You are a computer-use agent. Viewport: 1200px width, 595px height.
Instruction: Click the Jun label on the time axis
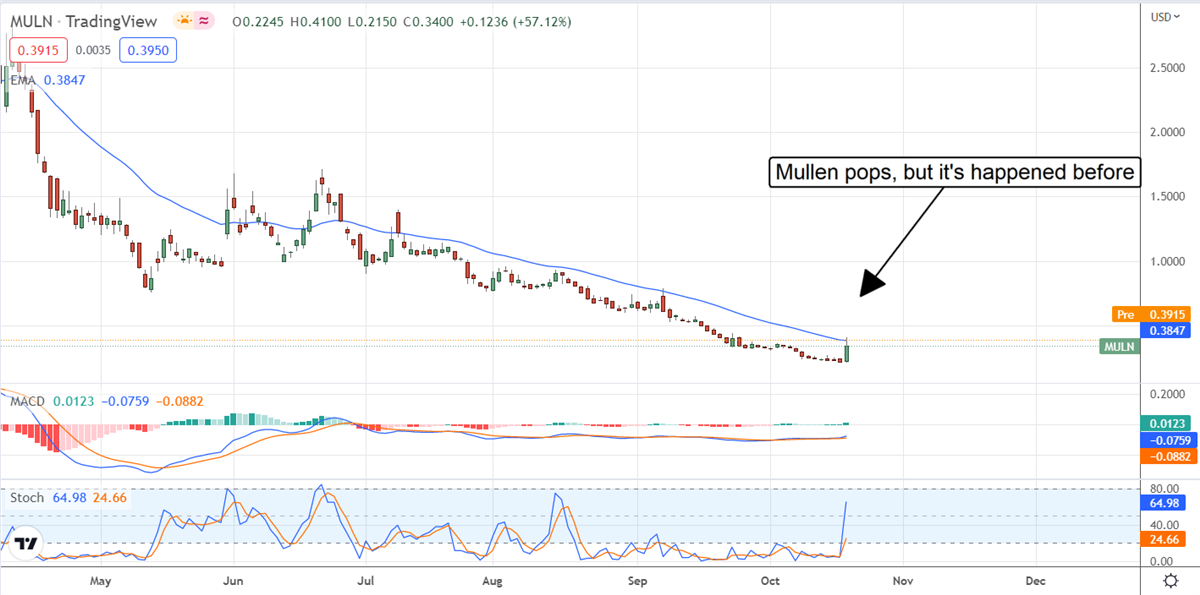pyautogui.click(x=233, y=580)
